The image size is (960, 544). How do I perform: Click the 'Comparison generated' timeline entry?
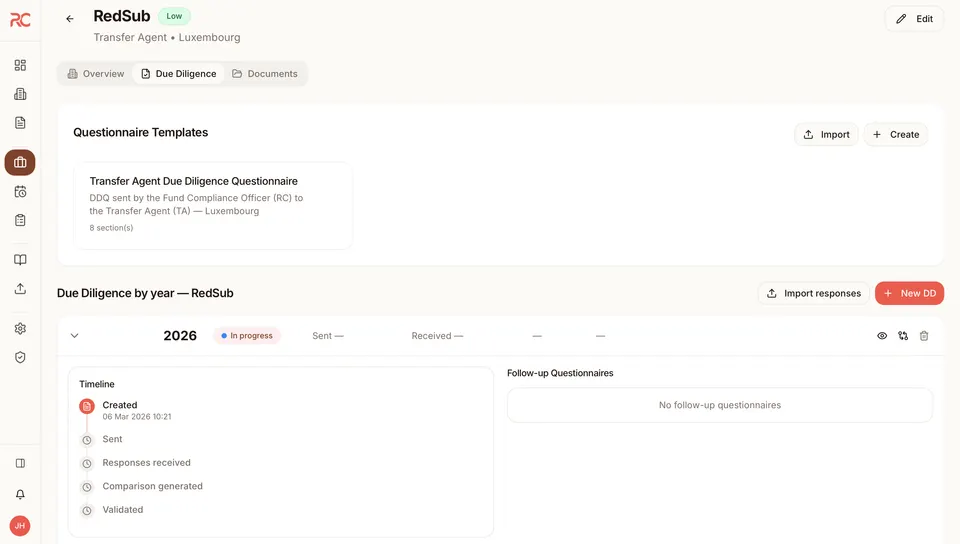152,486
